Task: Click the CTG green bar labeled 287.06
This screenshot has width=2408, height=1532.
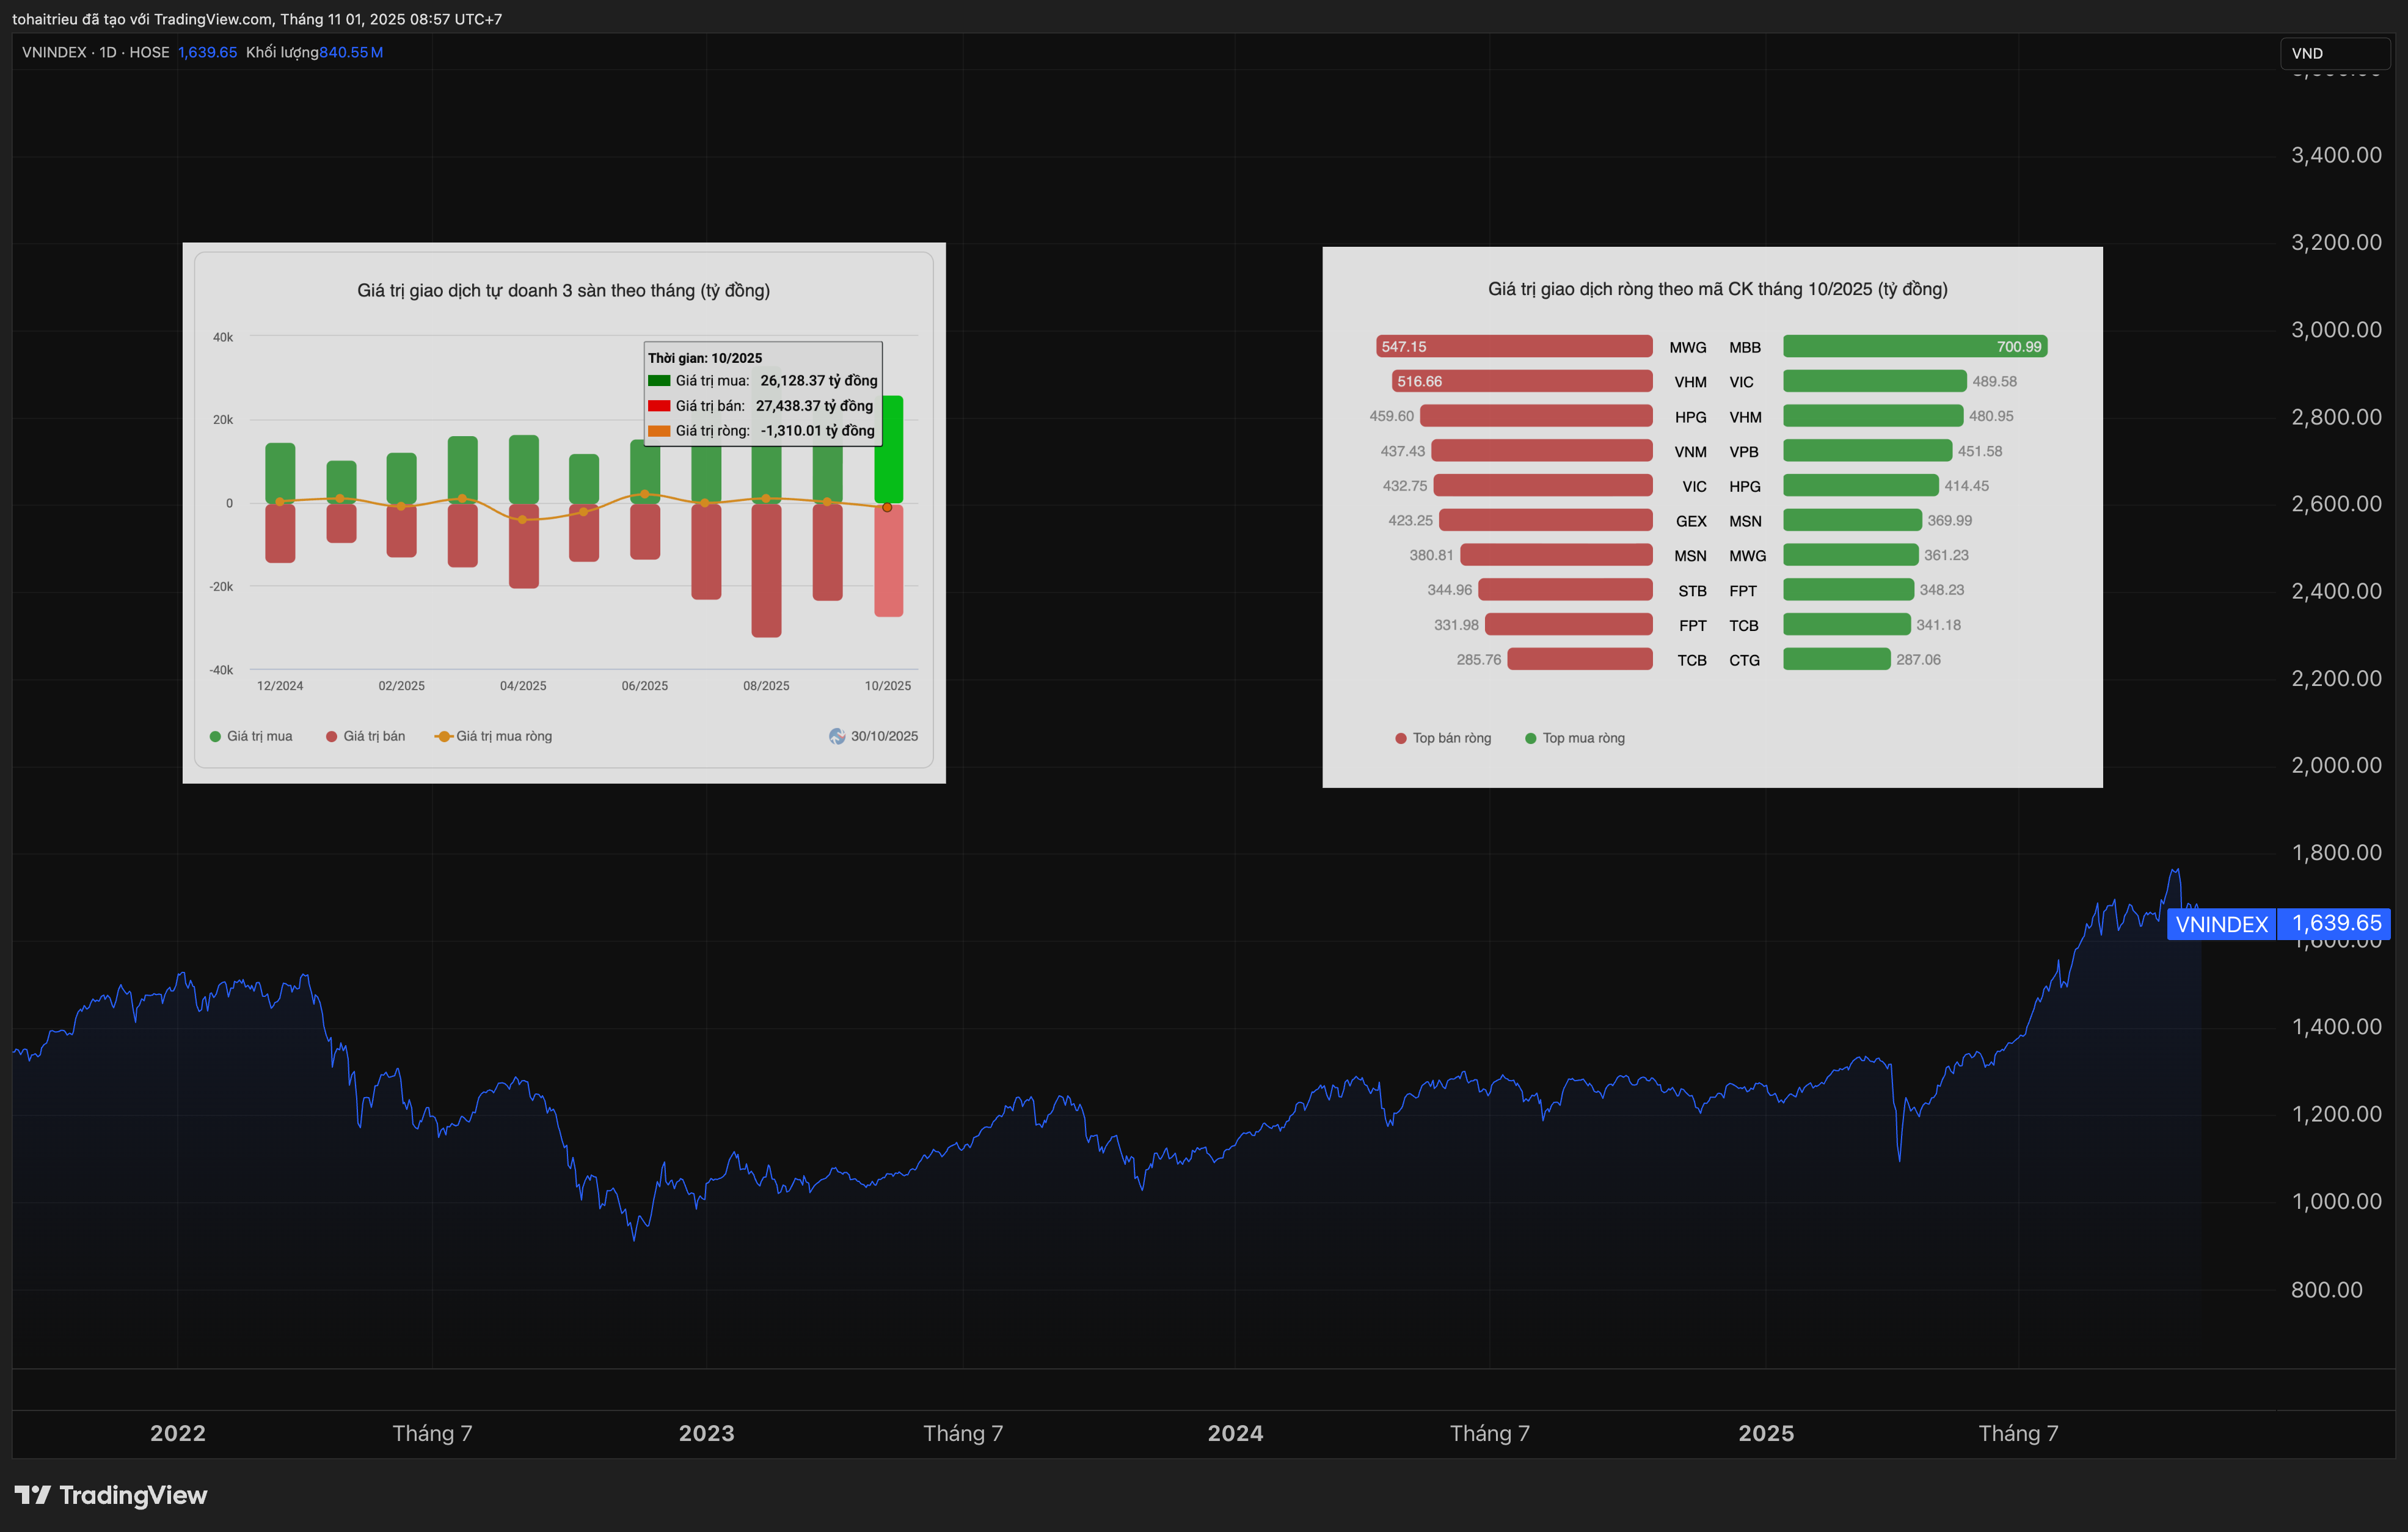Action: pyautogui.click(x=1837, y=659)
